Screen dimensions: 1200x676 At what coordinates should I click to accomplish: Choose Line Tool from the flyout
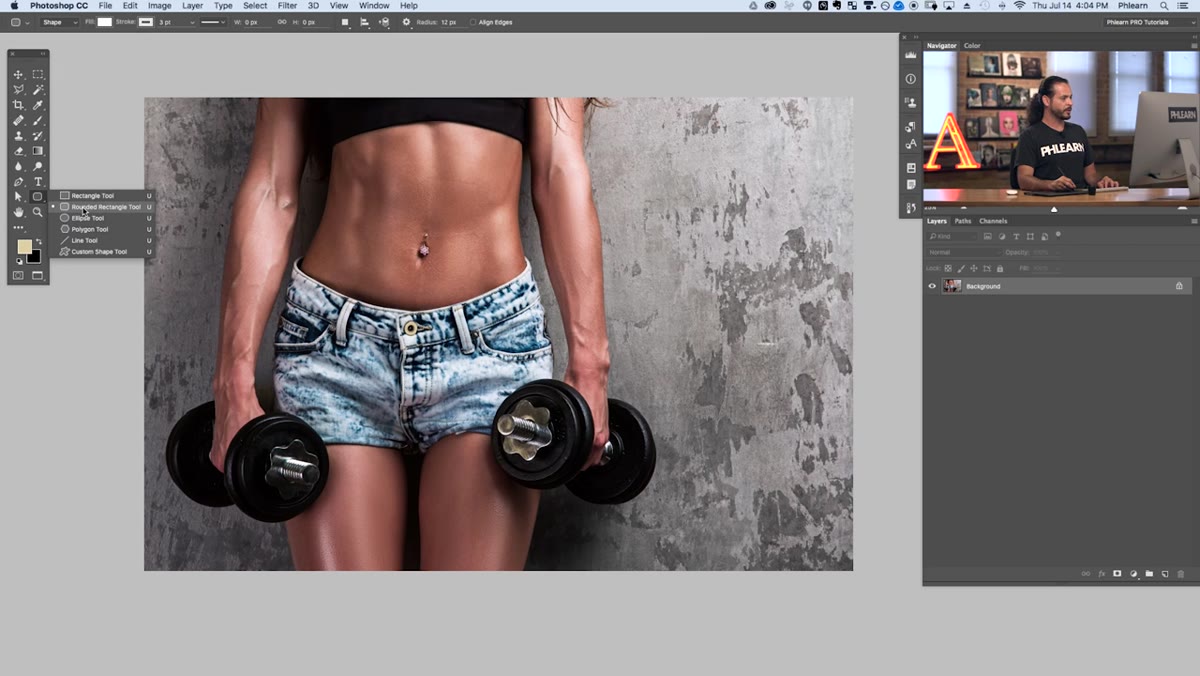104,240
